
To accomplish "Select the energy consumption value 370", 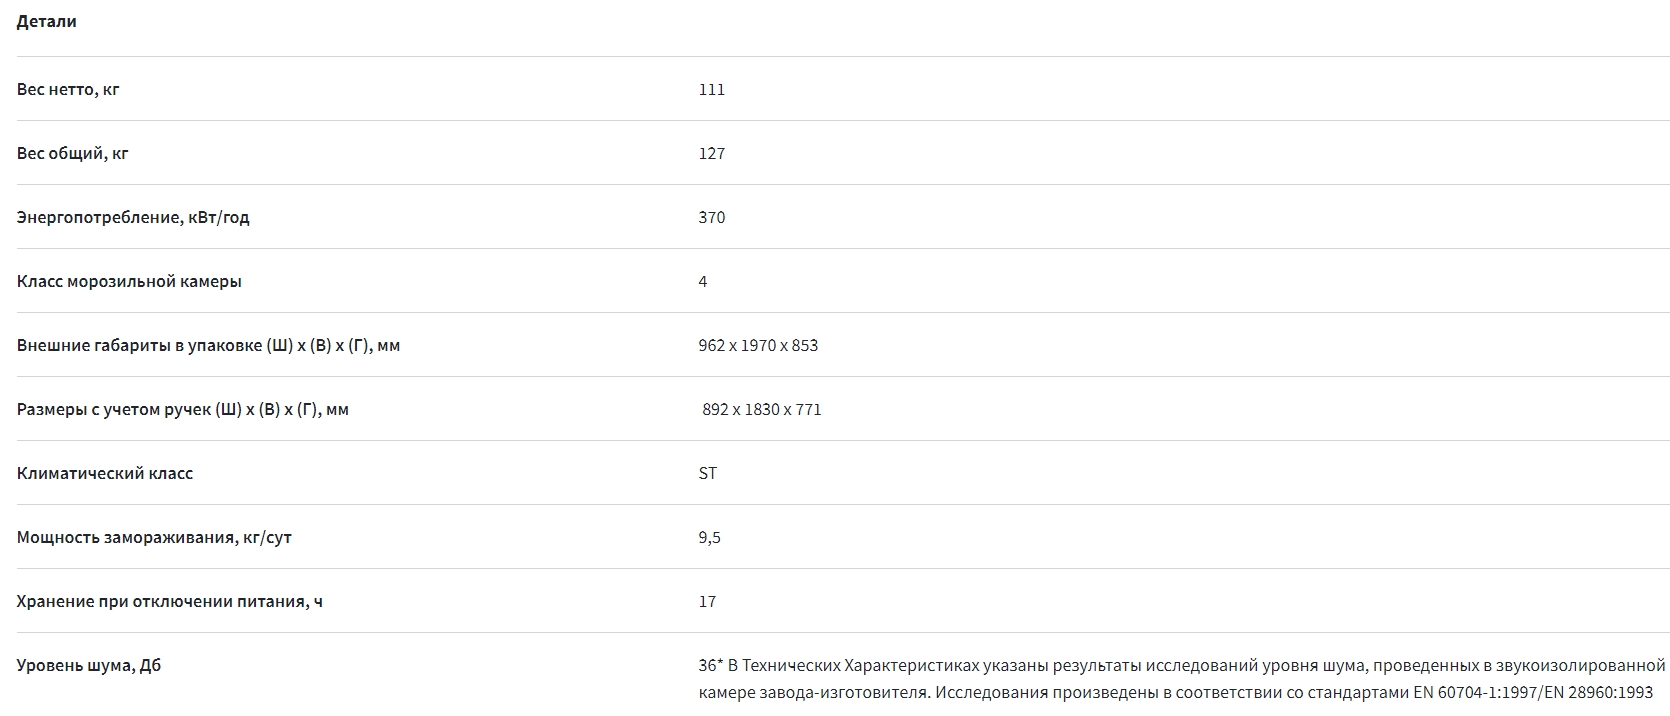I will (x=711, y=218).
